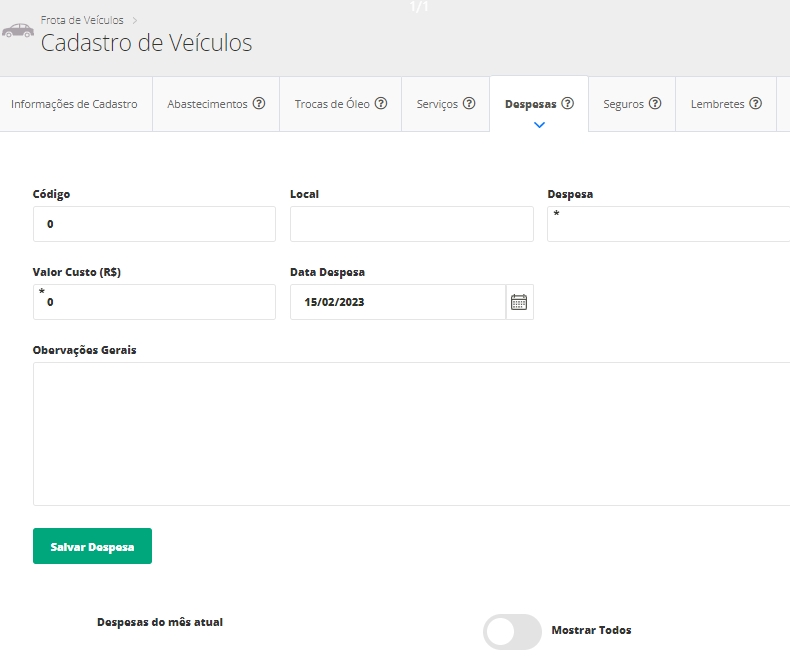The image size is (790, 658).
Task: Click into the Obervações Gerais text area
Action: tap(412, 434)
